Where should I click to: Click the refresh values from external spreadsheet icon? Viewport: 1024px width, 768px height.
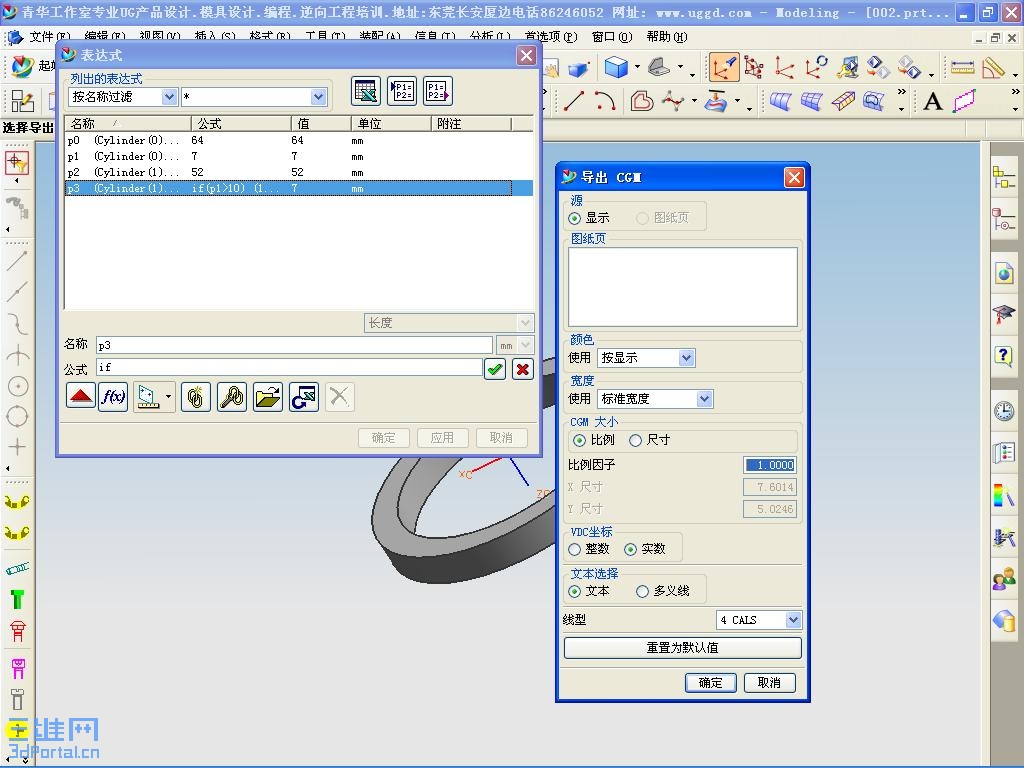[x=304, y=396]
